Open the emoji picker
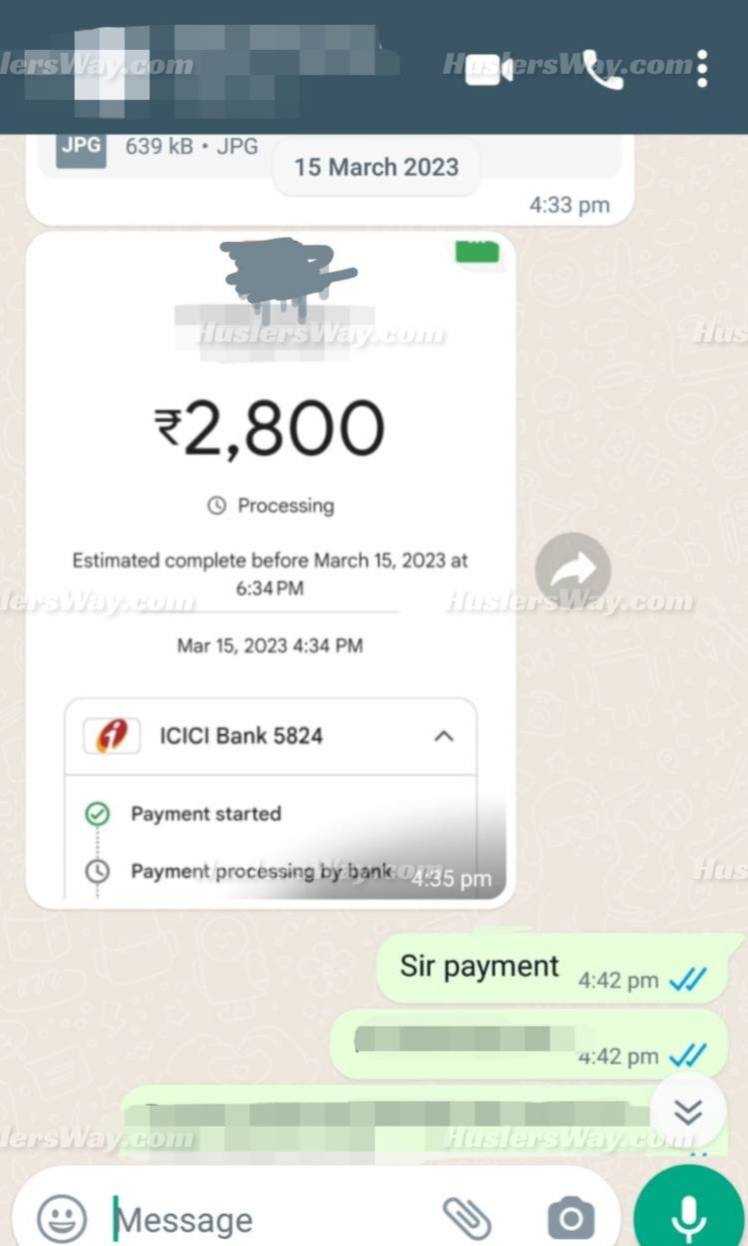 62,1217
